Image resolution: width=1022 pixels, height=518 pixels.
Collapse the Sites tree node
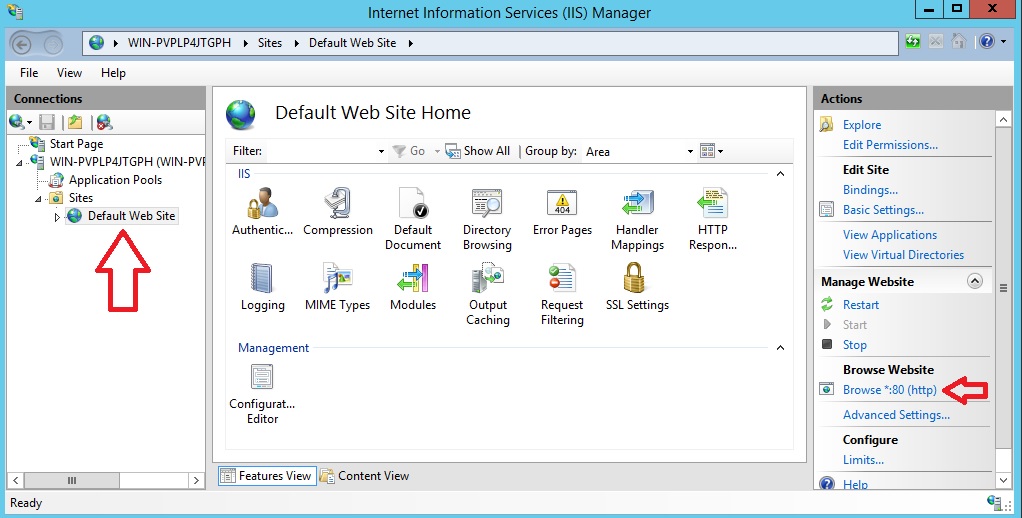[x=38, y=199]
